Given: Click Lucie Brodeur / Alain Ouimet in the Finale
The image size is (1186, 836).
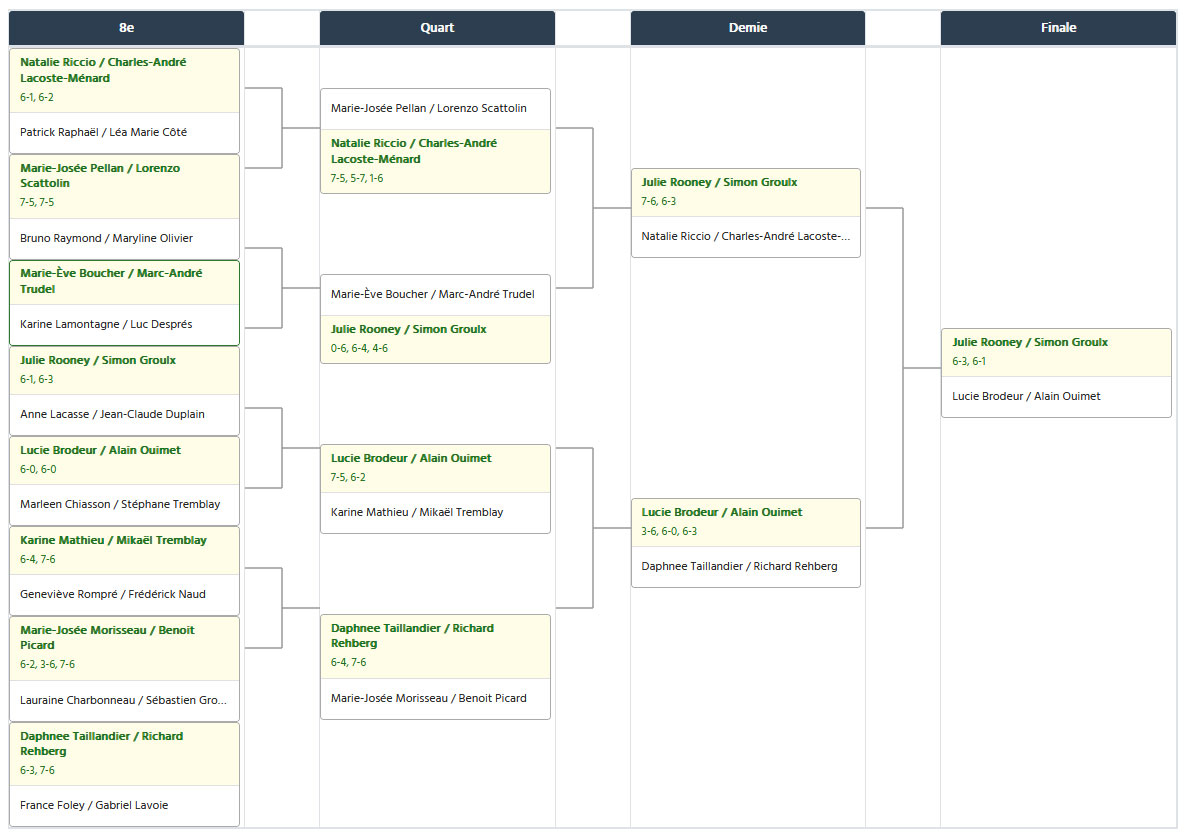Looking at the screenshot, I should [1056, 396].
